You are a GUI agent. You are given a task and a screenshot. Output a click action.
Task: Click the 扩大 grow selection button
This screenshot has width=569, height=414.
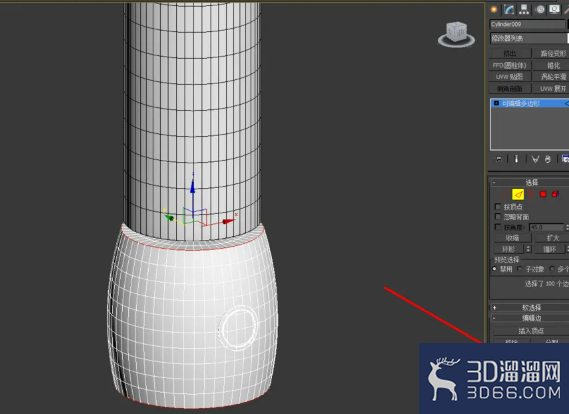(552, 238)
